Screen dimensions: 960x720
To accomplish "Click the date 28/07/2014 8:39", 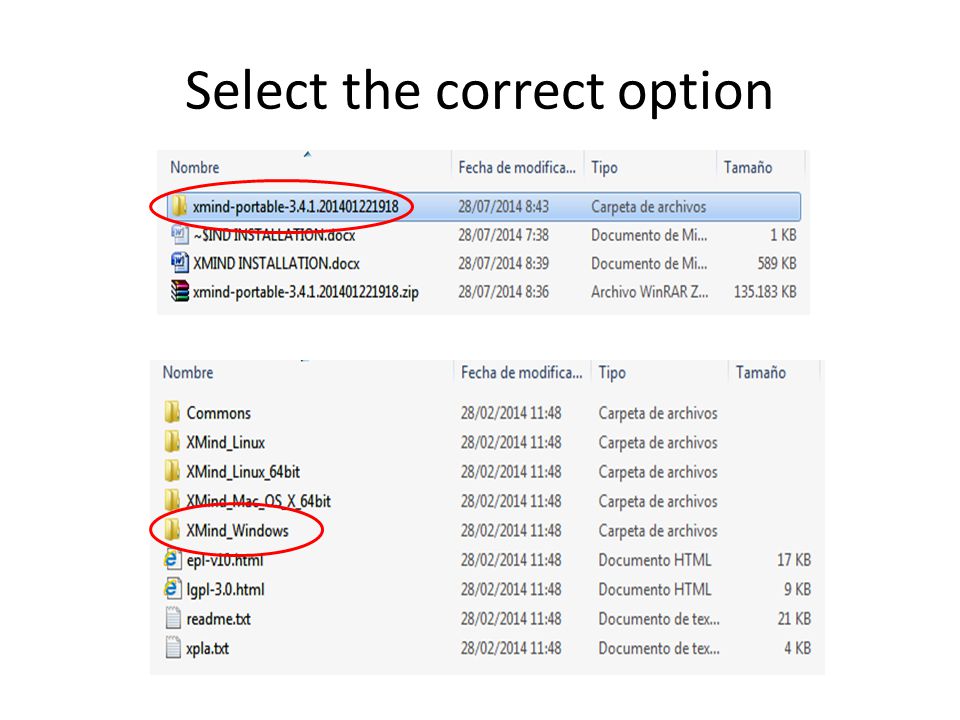I will (503, 263).
